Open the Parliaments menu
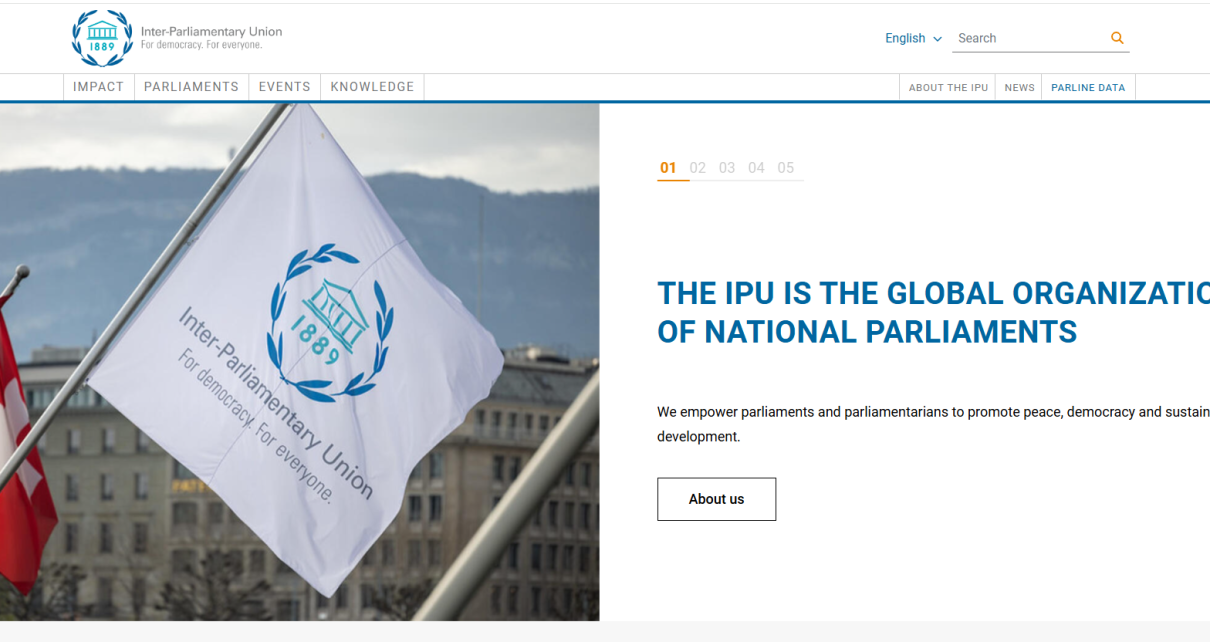The height and width of the screenshot is (642, 1210). 191,87
